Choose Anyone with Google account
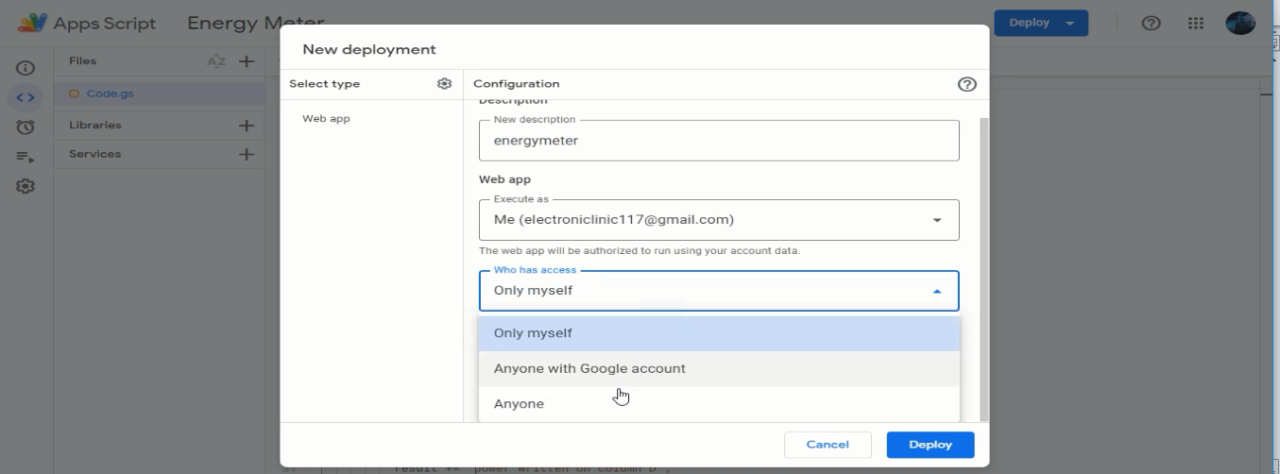Screen dimensions: 1280x474 click(x=719, y=368)
